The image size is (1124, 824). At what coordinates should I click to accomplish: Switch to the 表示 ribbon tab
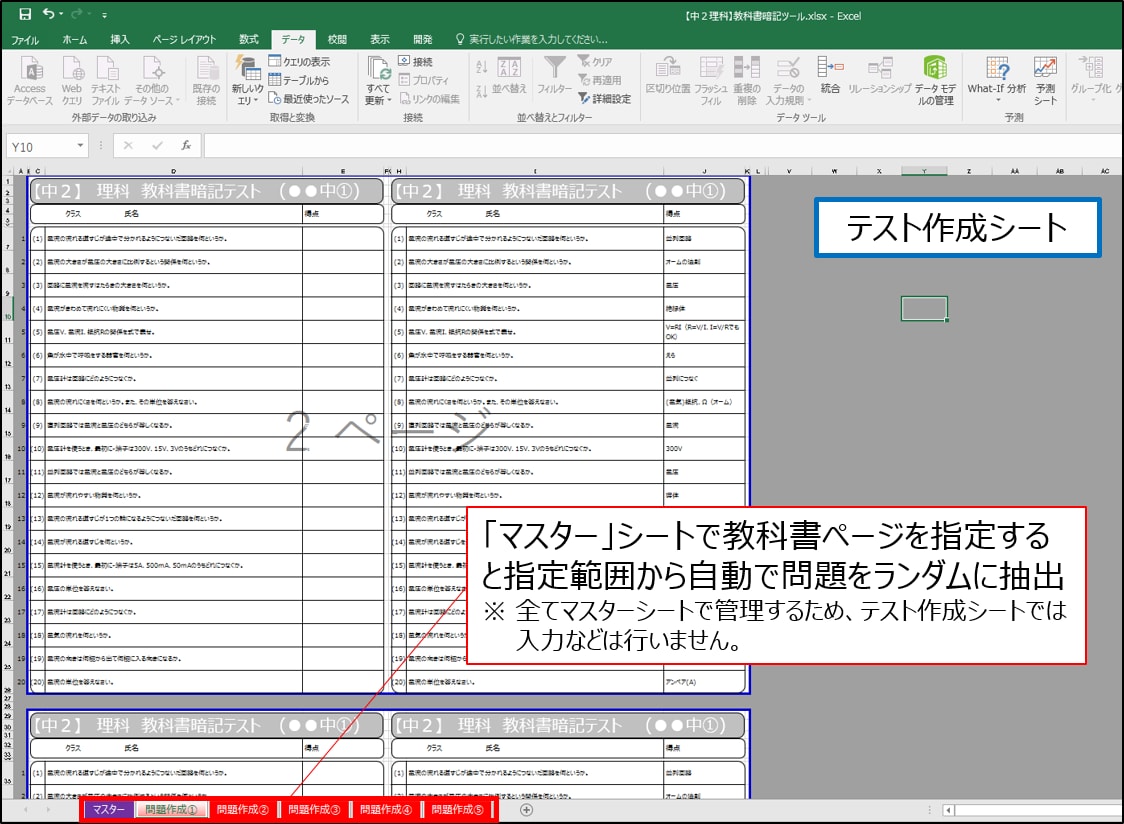point(380,39)
